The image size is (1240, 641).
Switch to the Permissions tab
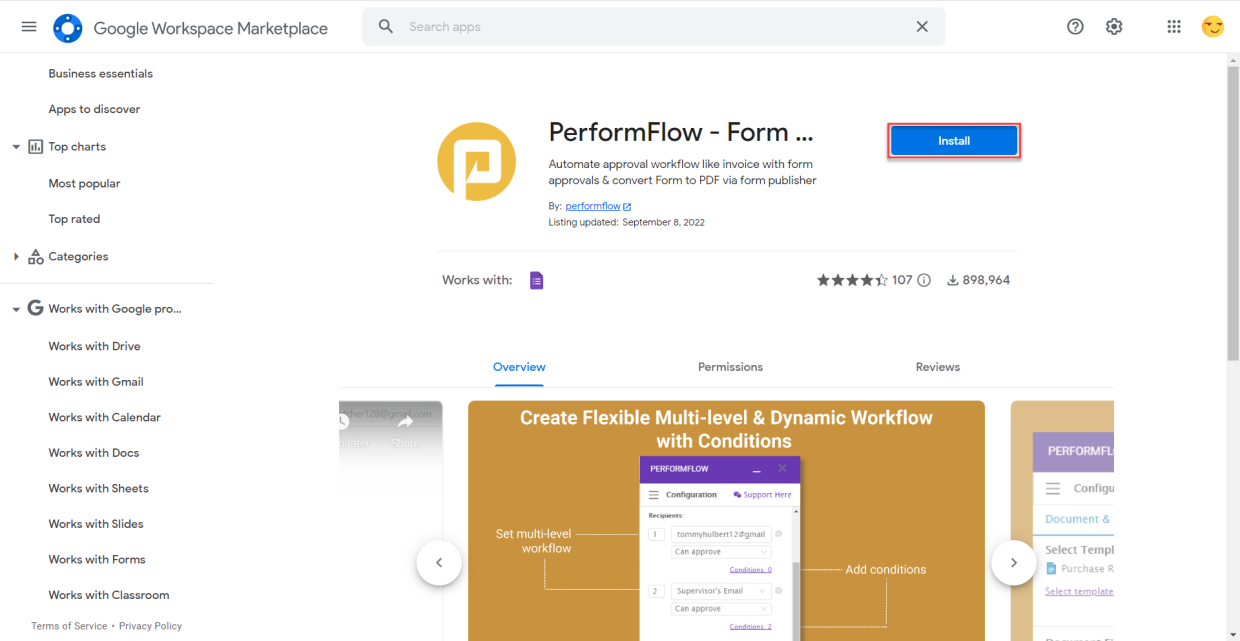(730, 367)
